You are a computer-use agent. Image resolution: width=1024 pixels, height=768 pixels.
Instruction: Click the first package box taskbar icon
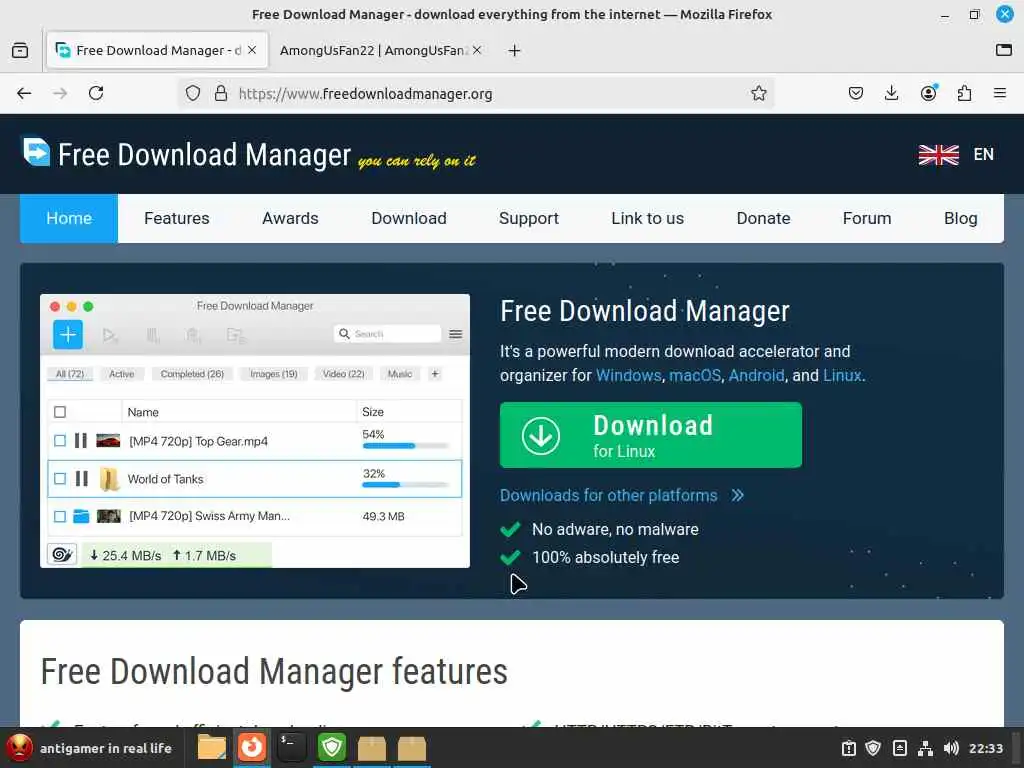pos(372,748)
